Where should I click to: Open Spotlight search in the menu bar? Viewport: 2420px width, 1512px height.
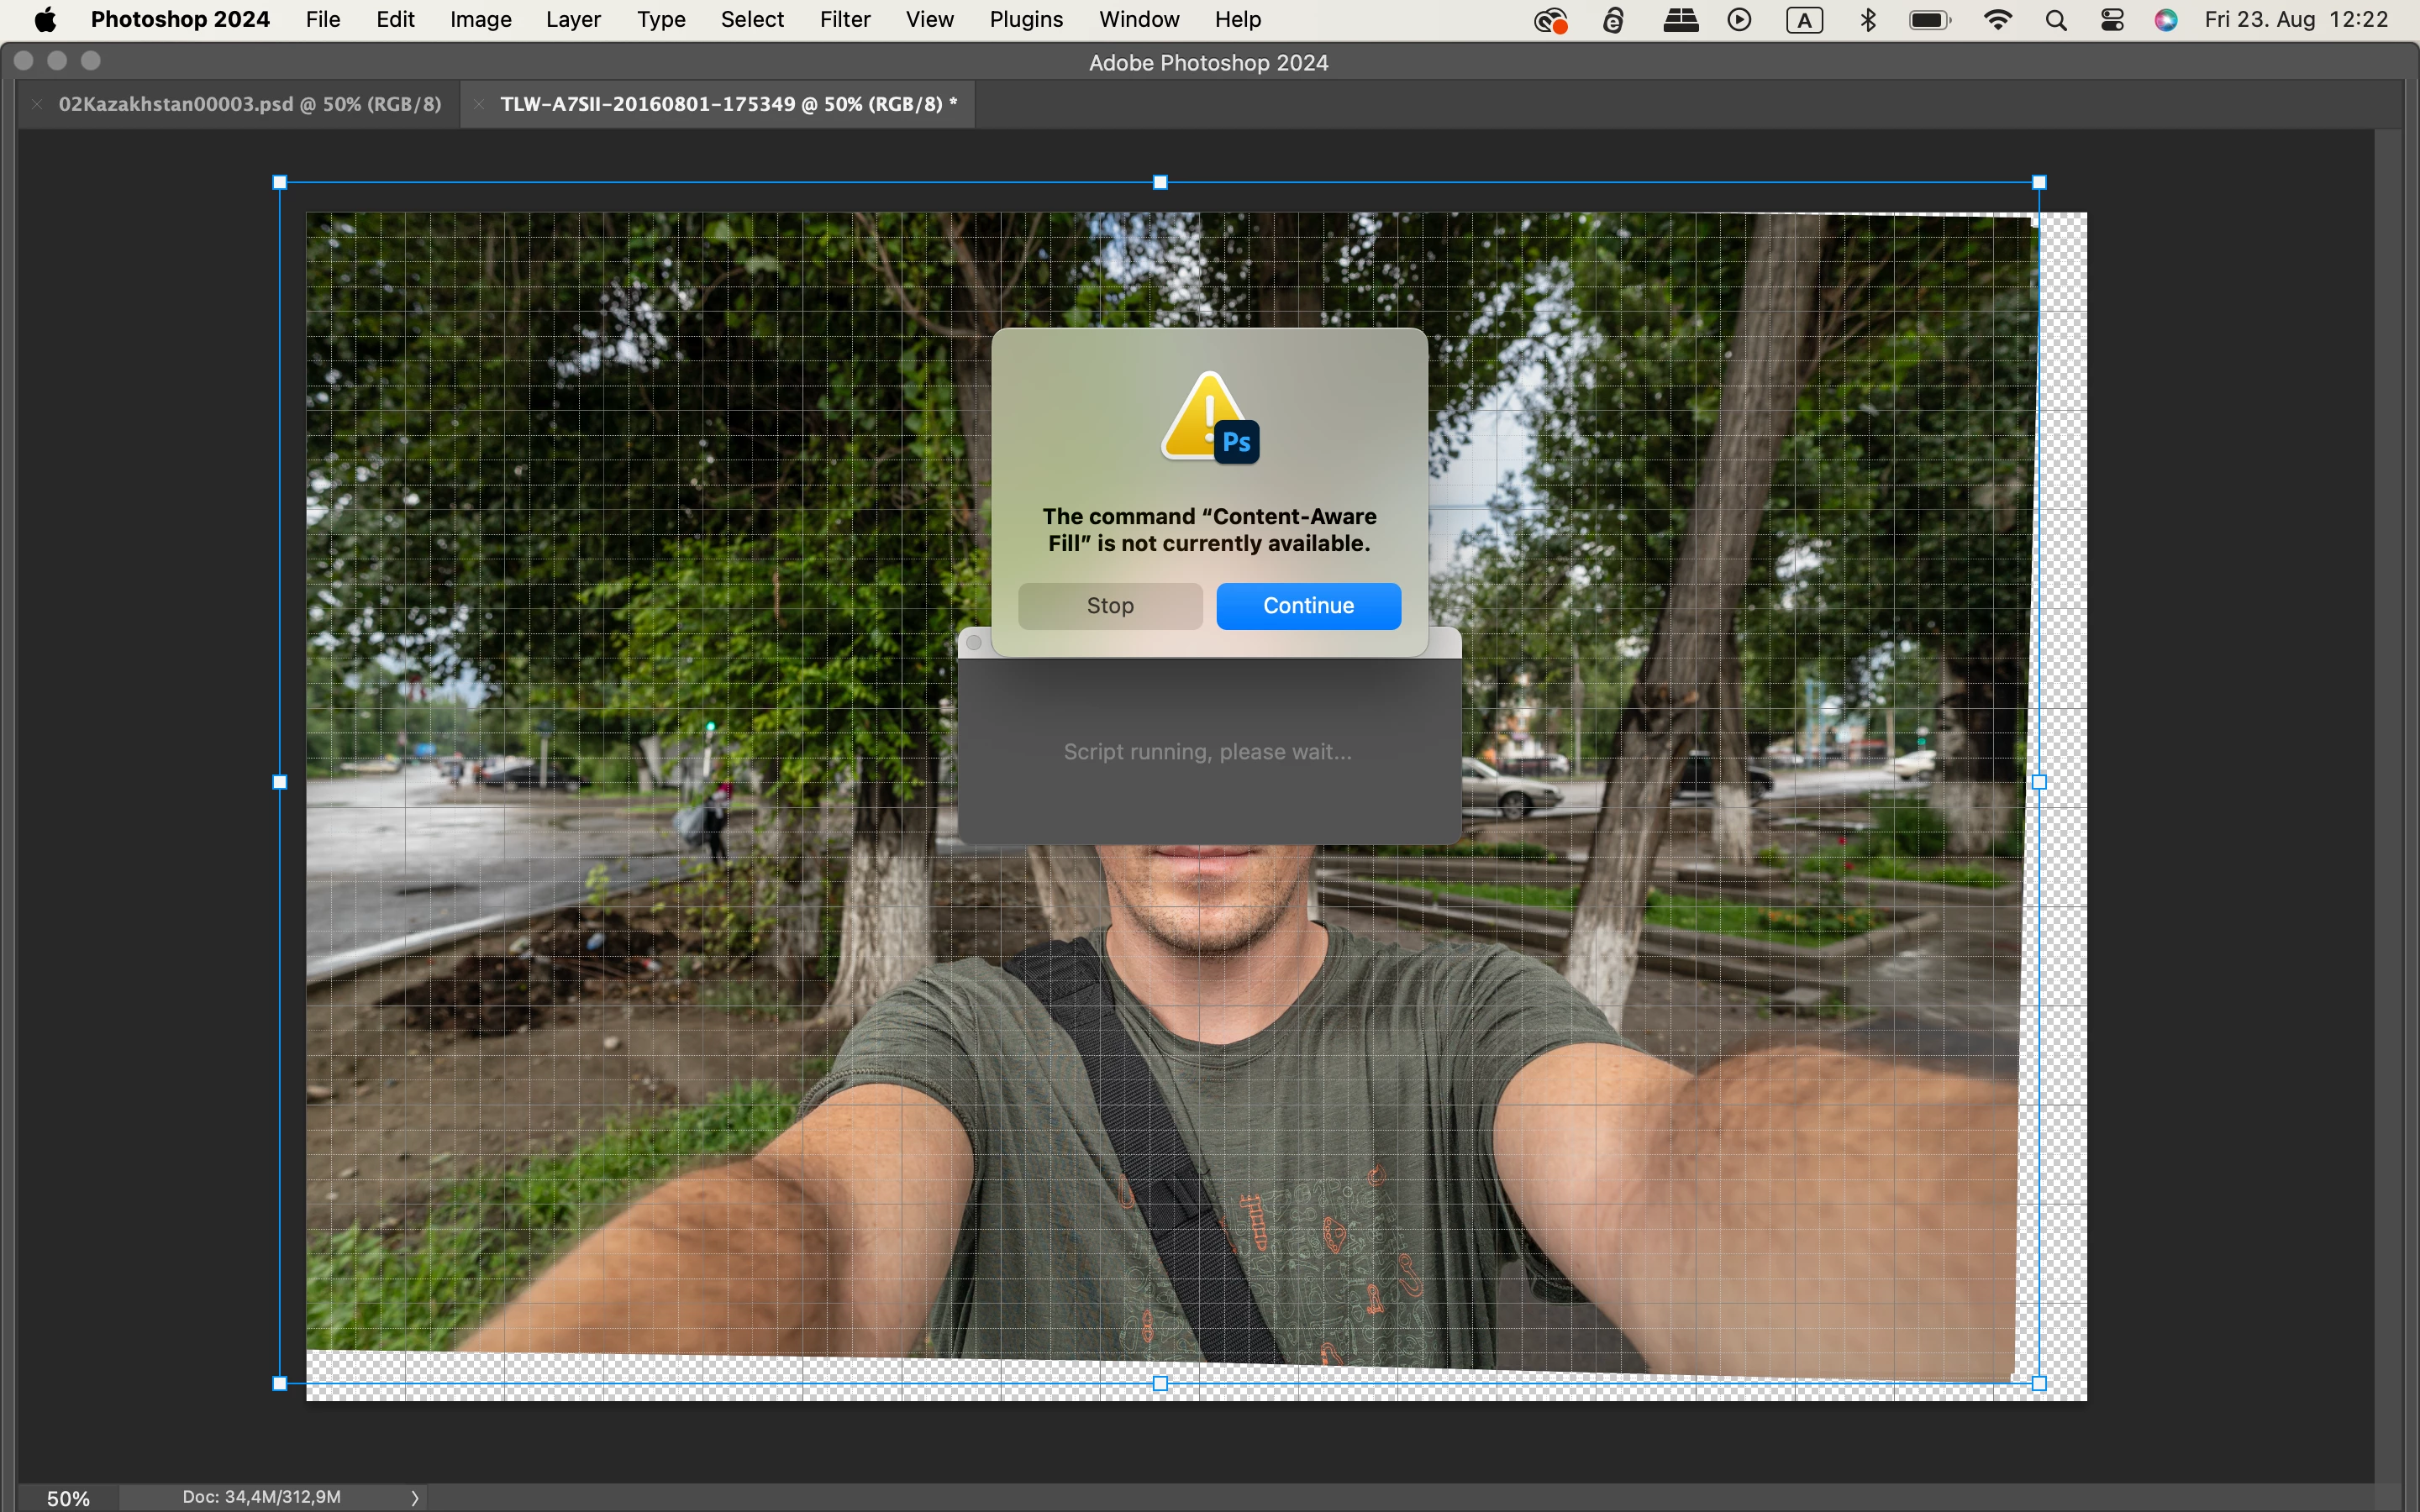pos(2055,19)
